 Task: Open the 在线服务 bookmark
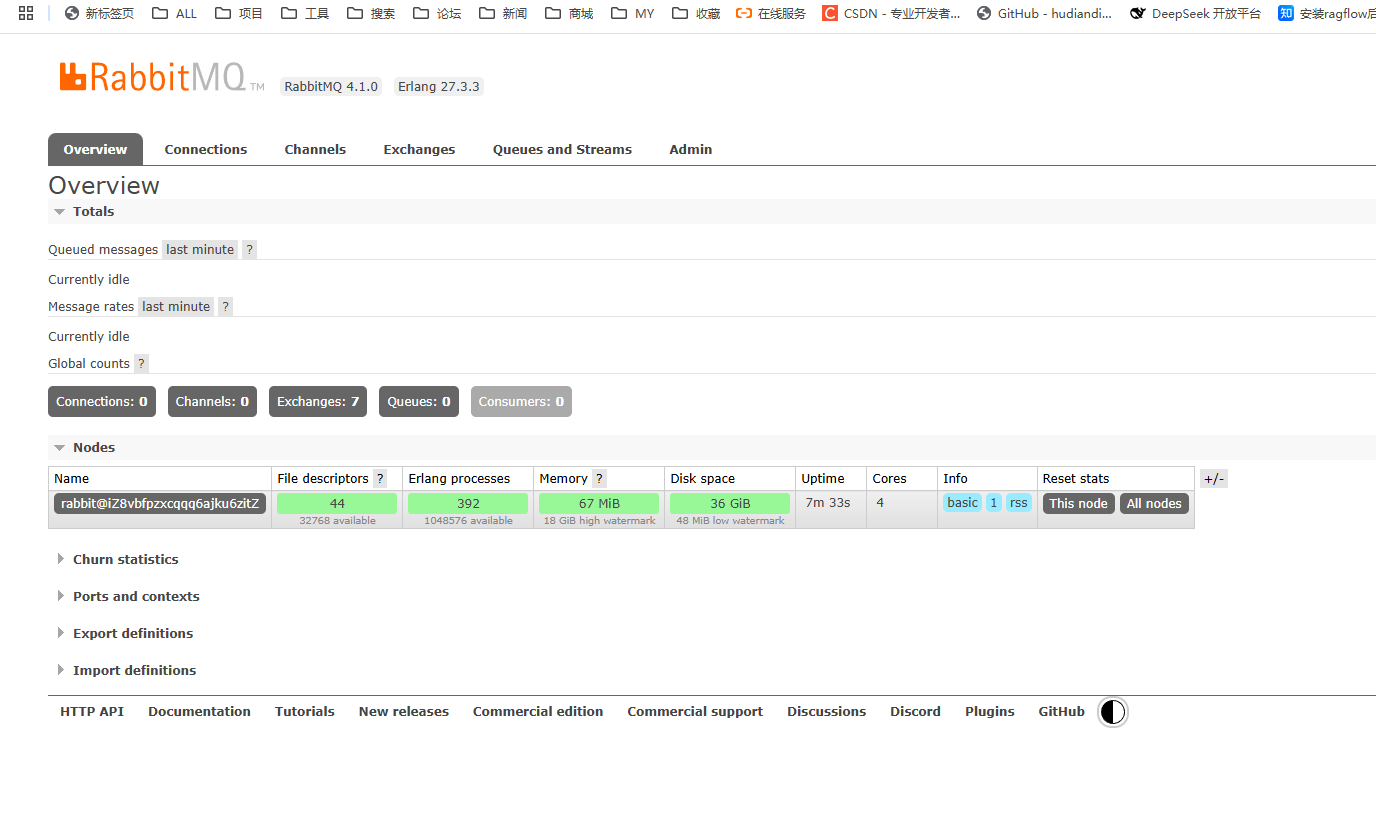point(771,13)
